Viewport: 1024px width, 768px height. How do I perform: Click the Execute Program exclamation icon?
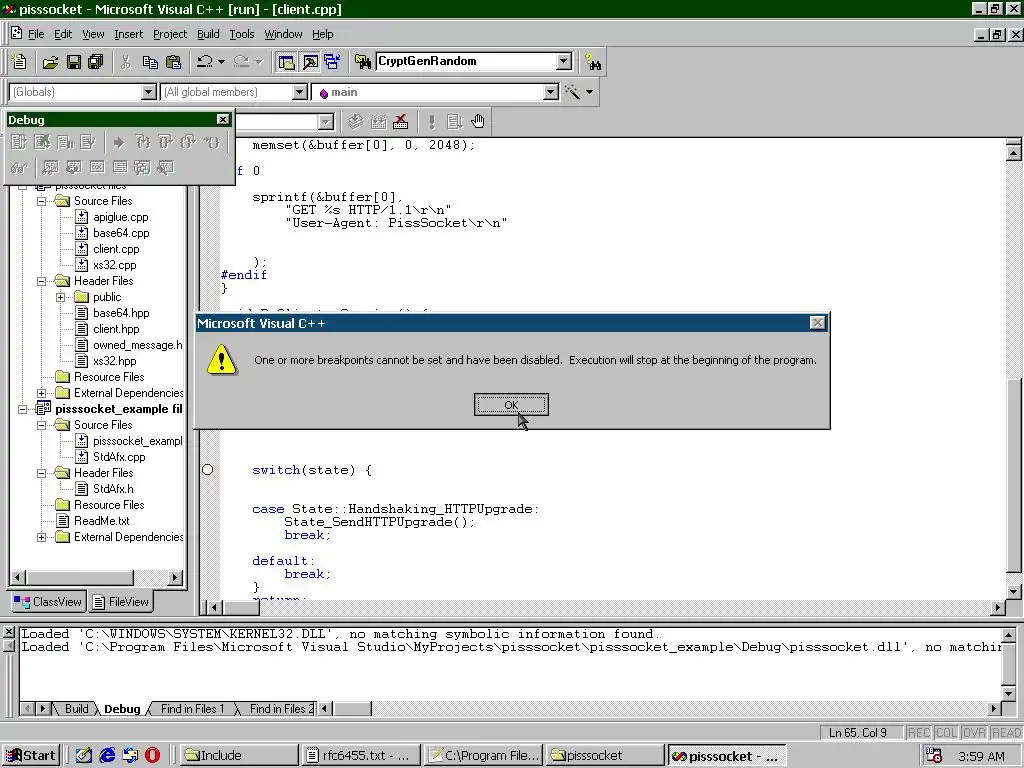(432, 121)
